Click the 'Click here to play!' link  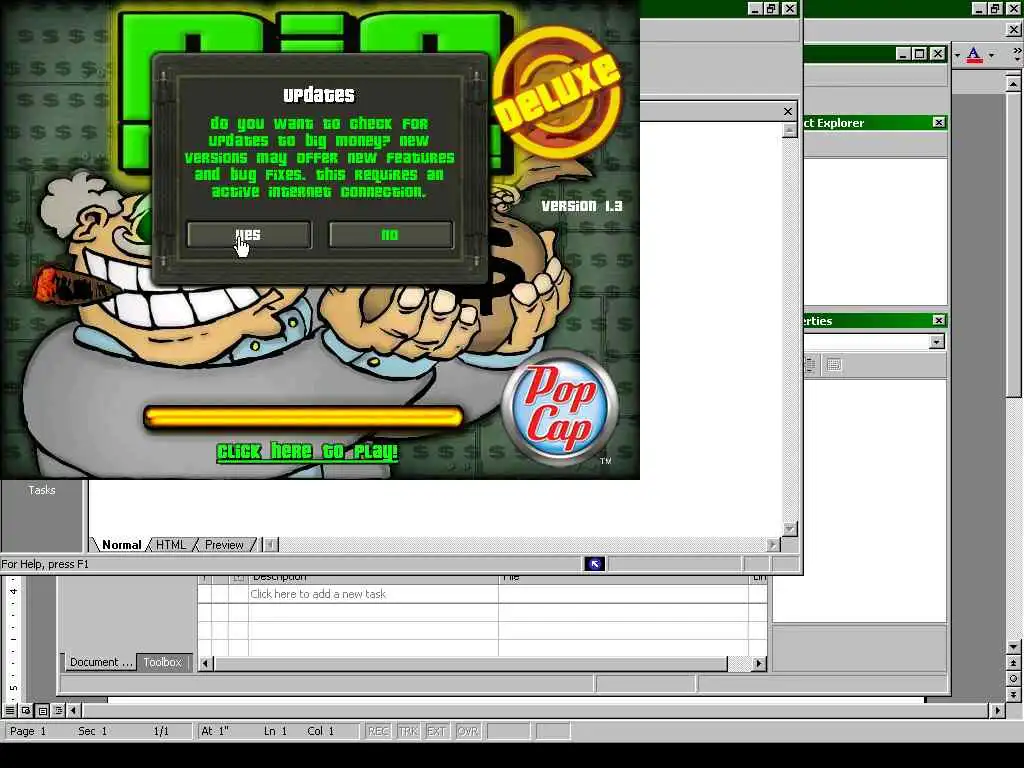pyautogui.click(x=307, y=452)
